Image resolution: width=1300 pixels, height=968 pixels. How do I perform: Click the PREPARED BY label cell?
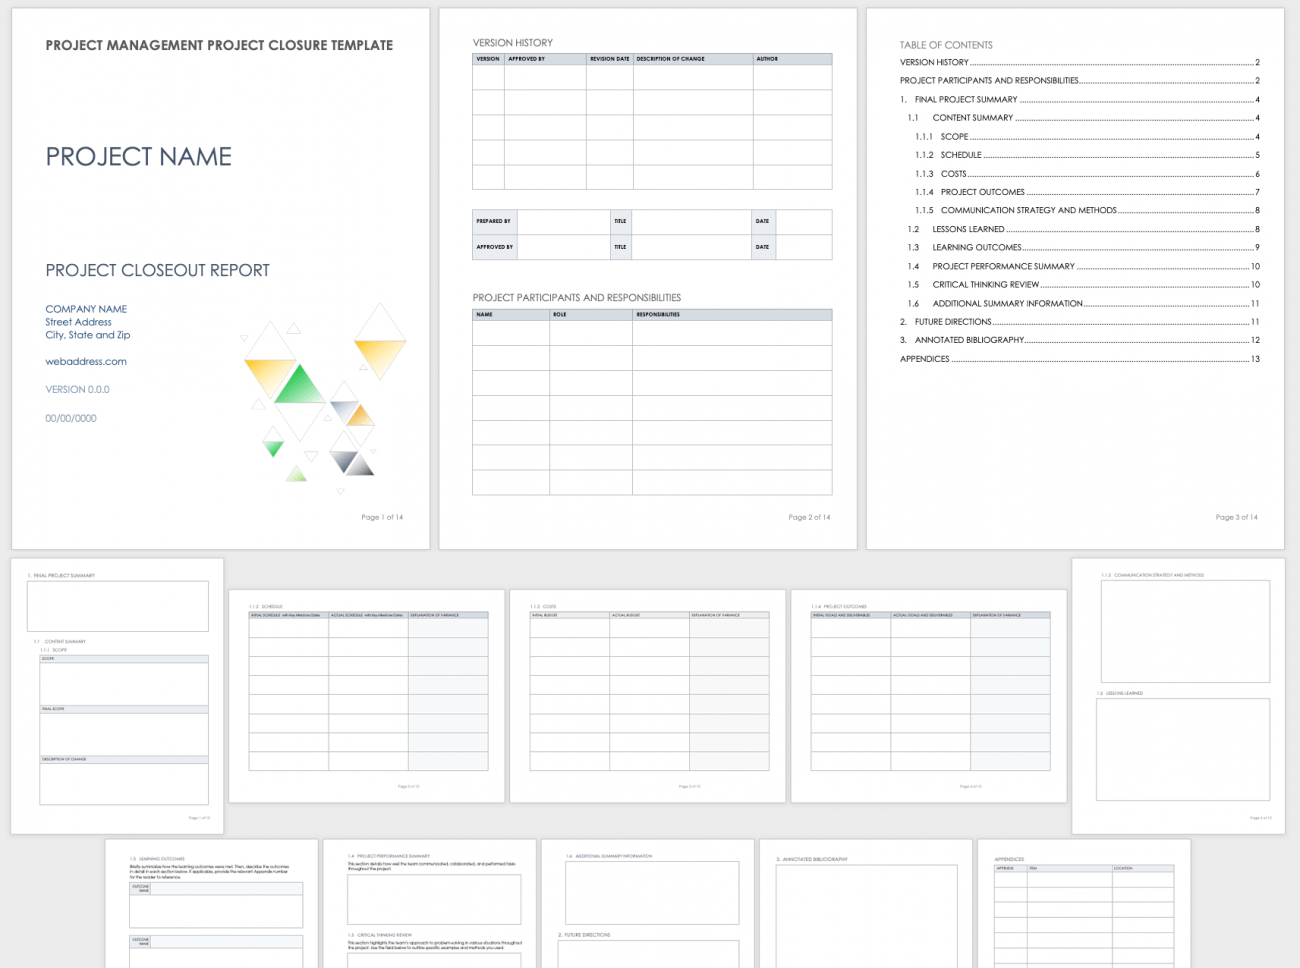click(x=495, y=221)
